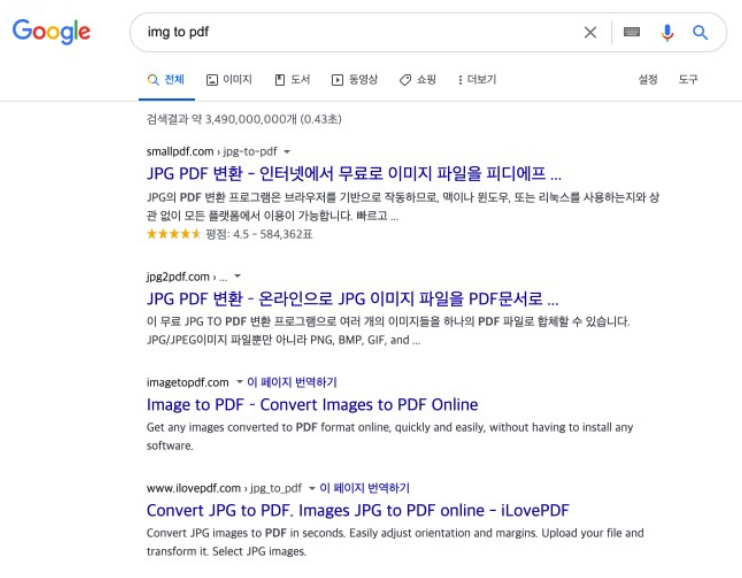Start voice search with microphone icon
The image size is (742, 578).
click(667, 32)
